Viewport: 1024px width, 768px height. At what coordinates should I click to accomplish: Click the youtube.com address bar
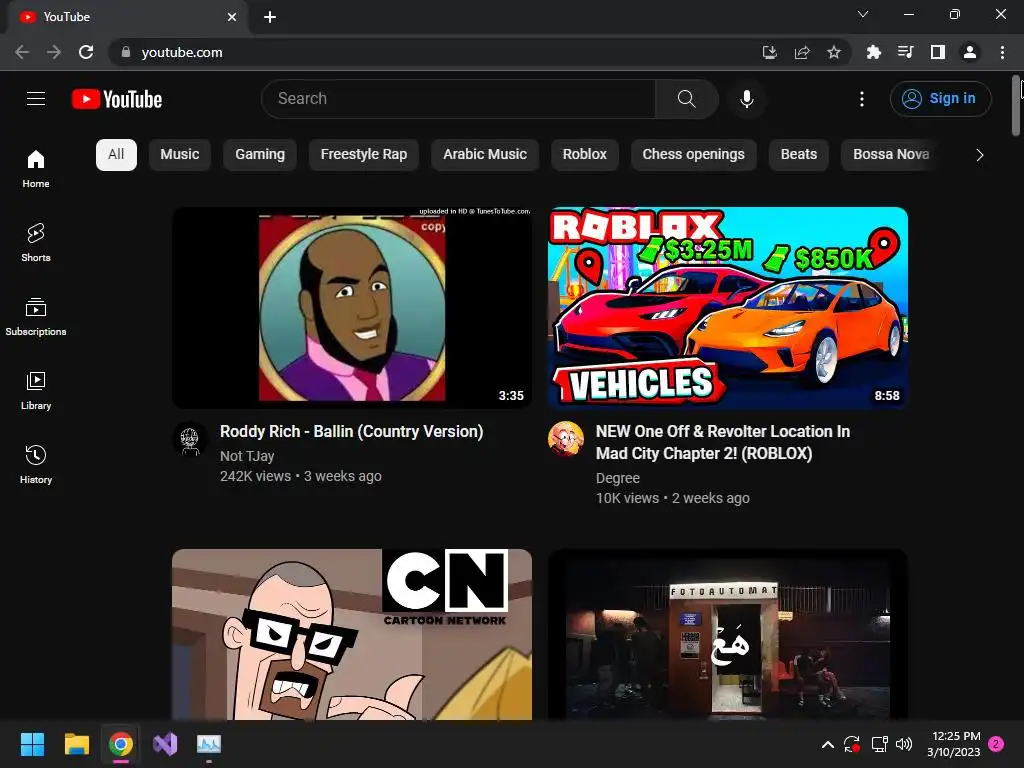tap(431, 52)
